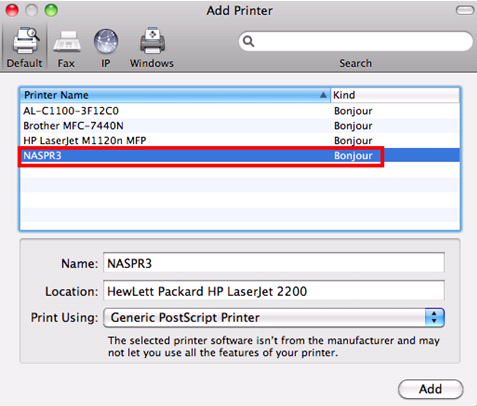The height and width of the screenshot is (406, 477).
Task: Click the Generic PostScript Printer popup
Action: point(274,318)
